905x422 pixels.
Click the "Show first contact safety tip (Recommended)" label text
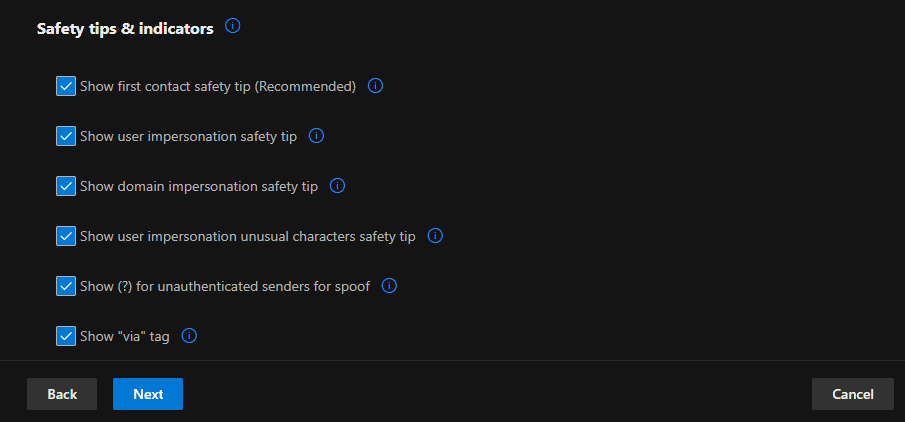tap(218, 87)
